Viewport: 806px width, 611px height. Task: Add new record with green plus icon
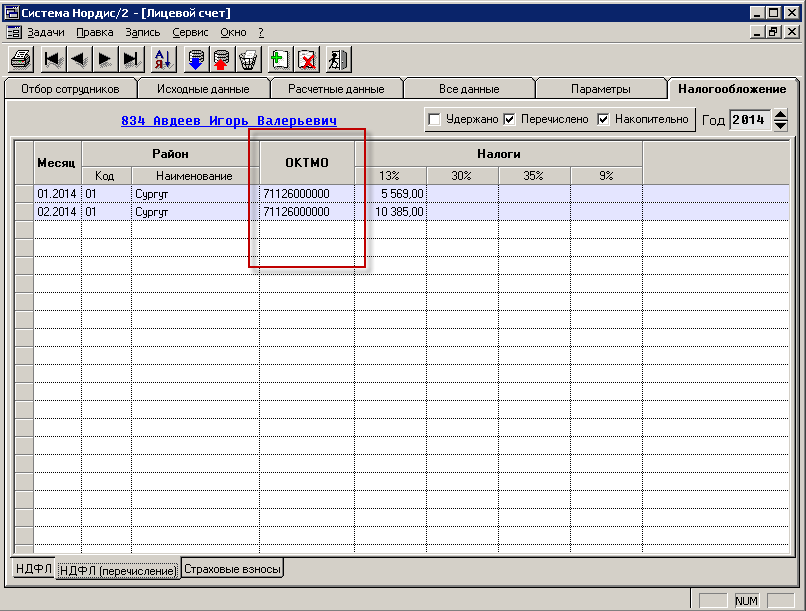(x=280, y=60)
